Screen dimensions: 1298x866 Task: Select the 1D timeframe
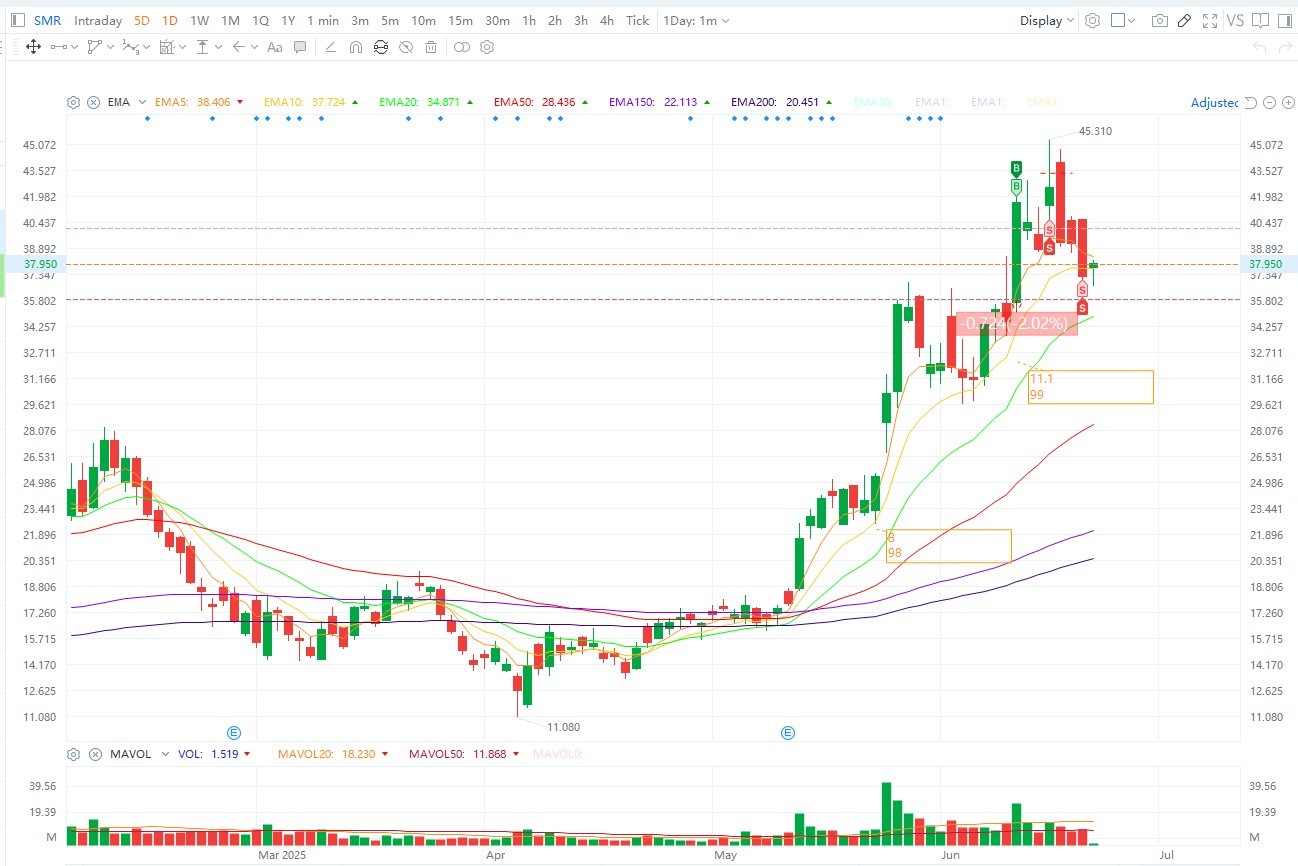click(170, 20)
